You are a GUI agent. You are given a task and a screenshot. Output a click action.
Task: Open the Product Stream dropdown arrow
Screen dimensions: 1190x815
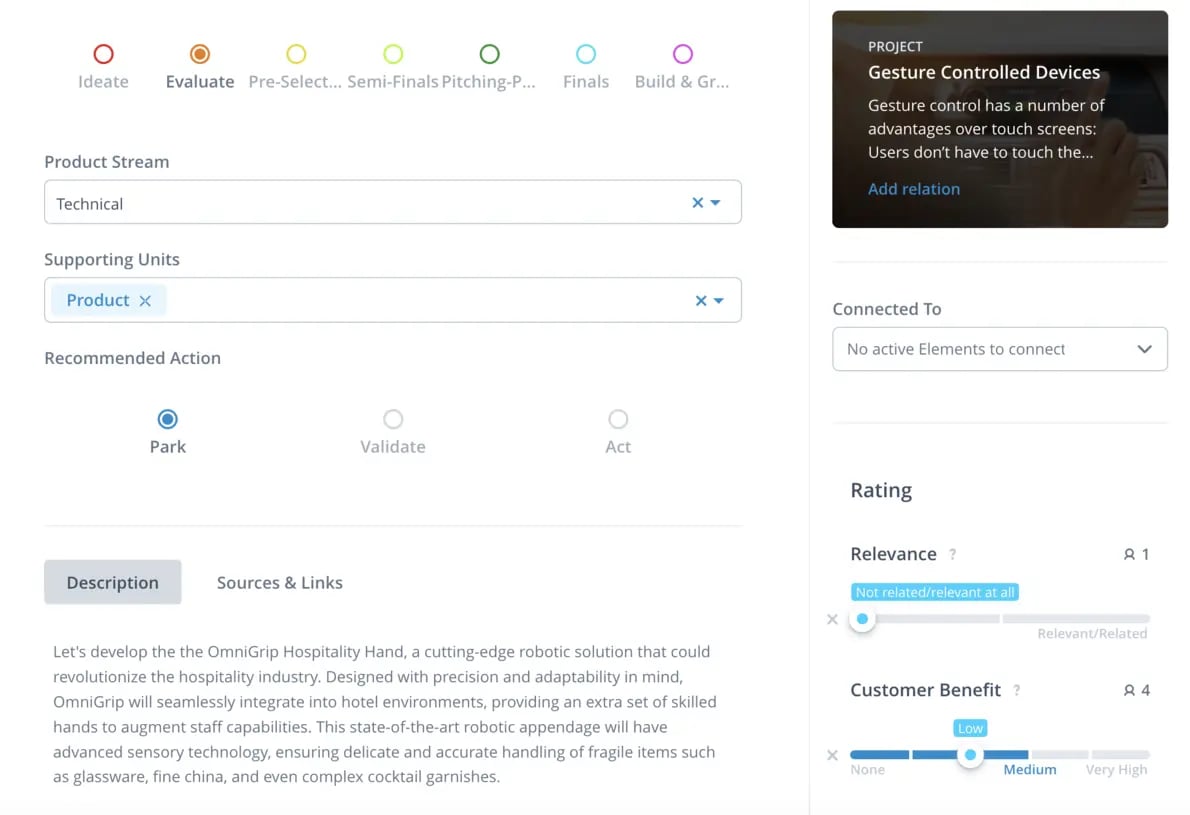click(x=716, y=203)
